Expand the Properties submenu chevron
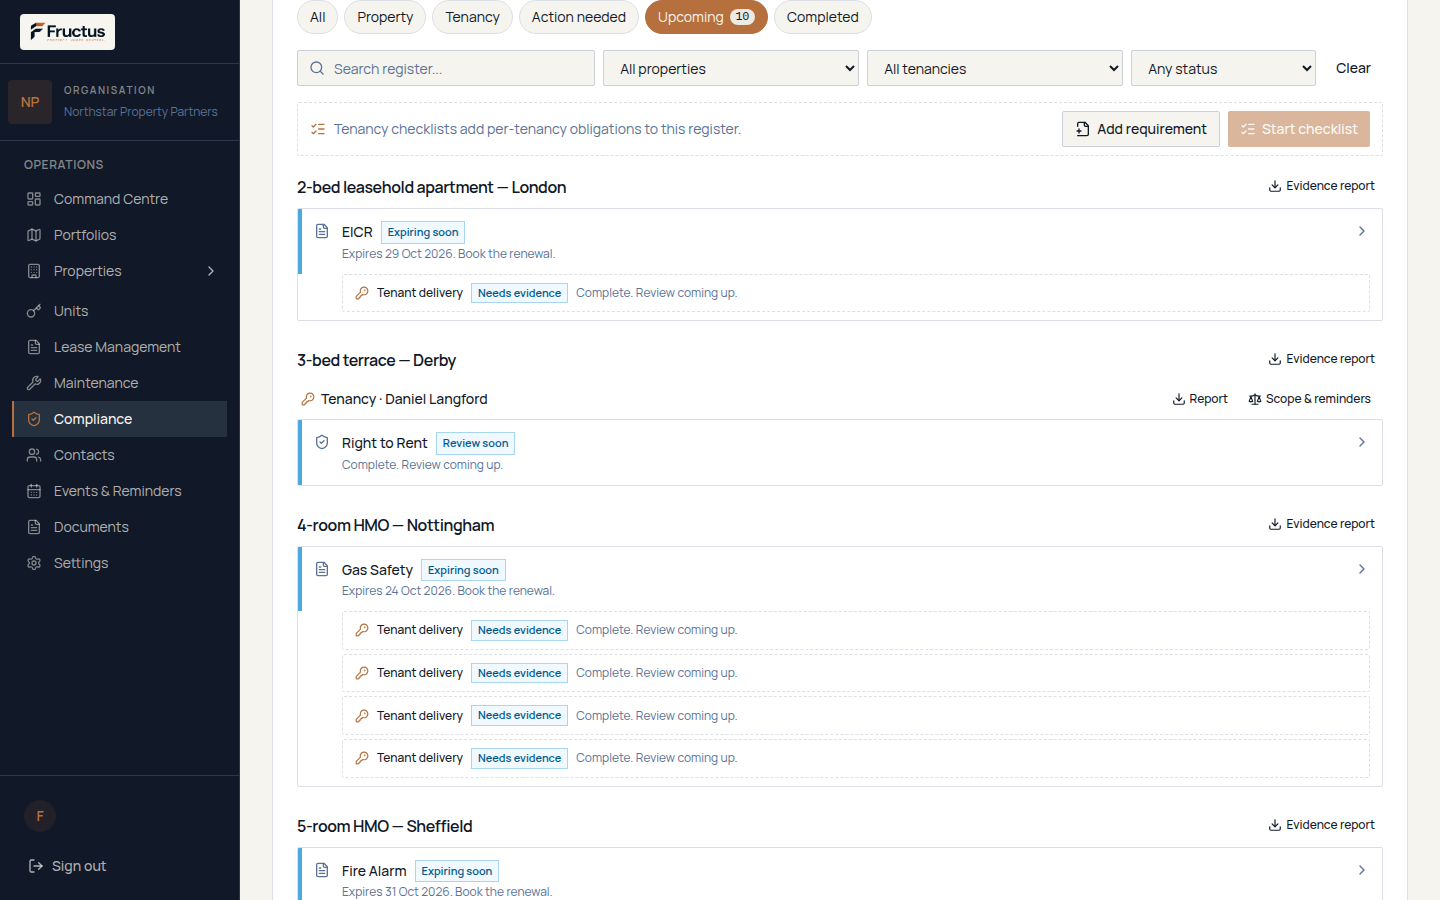The height and width of the screenshot is (900, 1440). tap(211, 271)
